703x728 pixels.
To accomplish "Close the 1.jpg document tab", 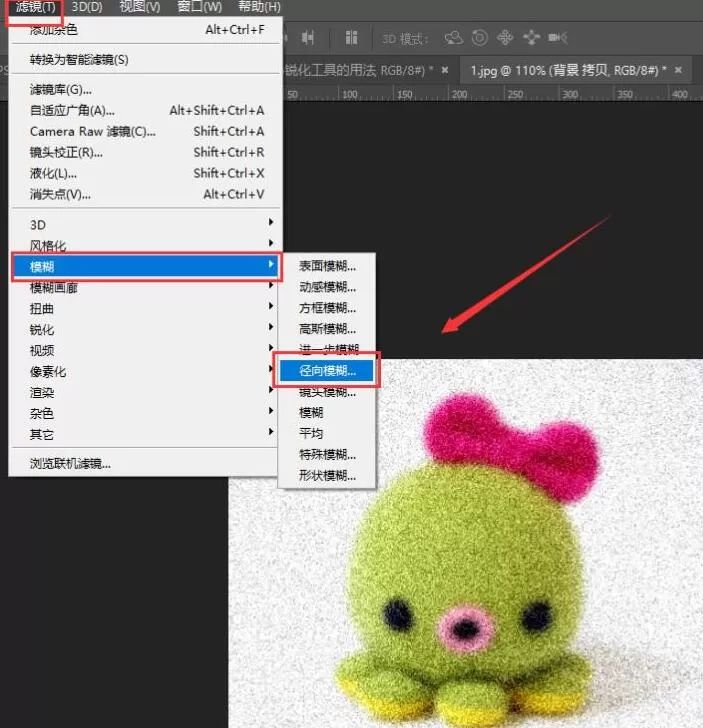I will point(678,70).
